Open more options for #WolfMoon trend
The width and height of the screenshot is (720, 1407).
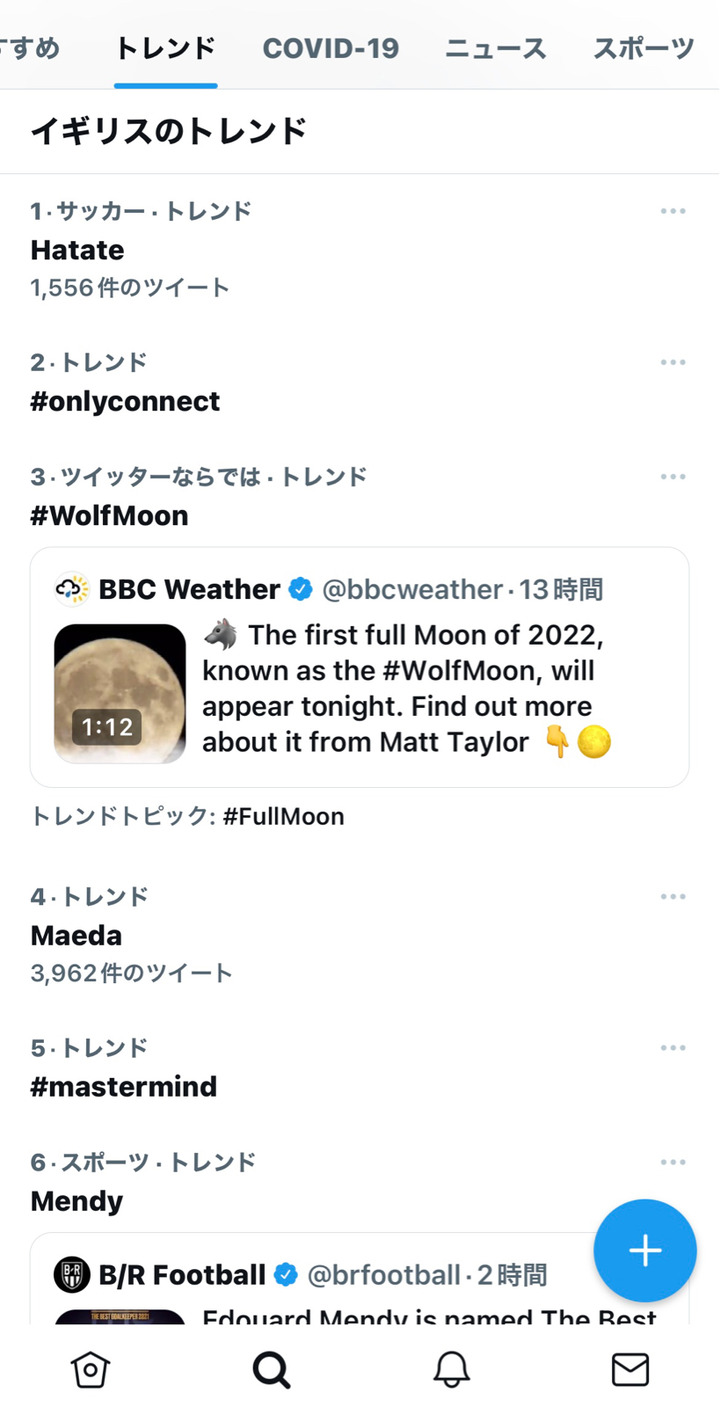click(x=673, y=477)
